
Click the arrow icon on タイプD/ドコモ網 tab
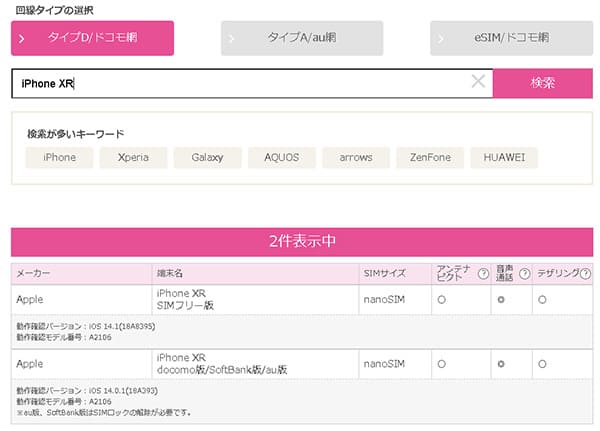click(x=22, y=39)
